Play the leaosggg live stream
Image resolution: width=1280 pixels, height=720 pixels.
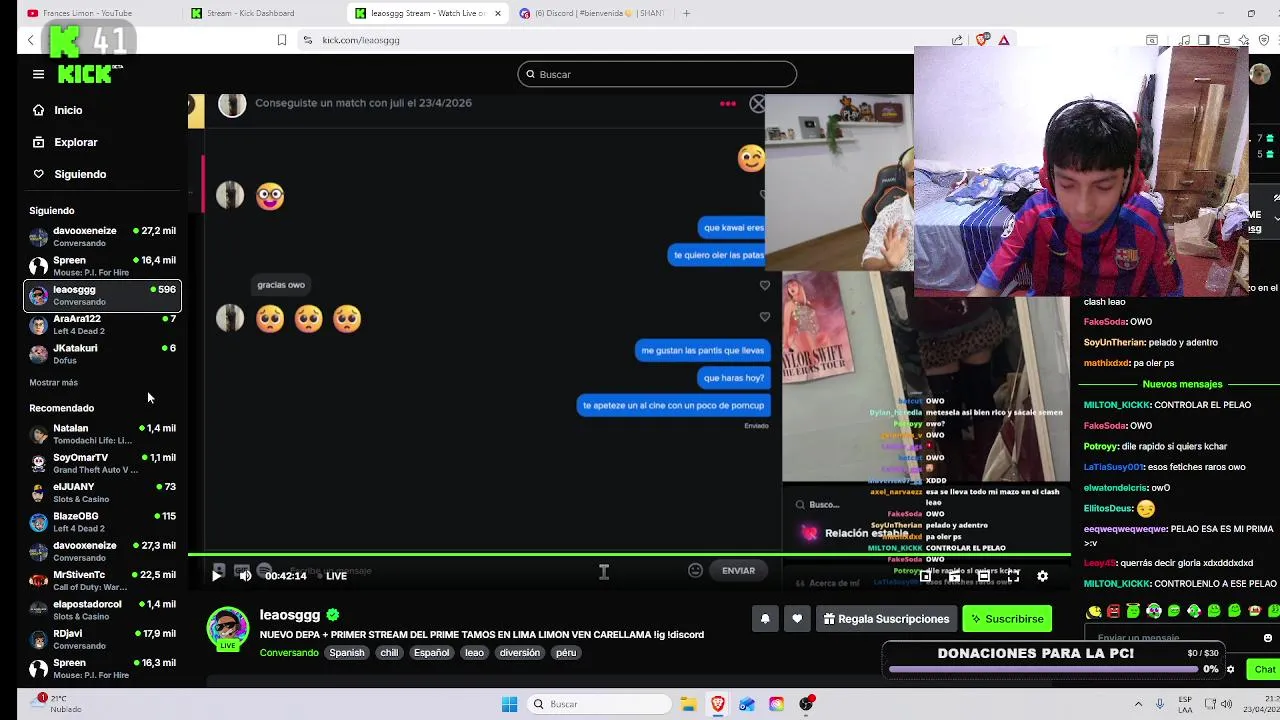tap(217, 575)
